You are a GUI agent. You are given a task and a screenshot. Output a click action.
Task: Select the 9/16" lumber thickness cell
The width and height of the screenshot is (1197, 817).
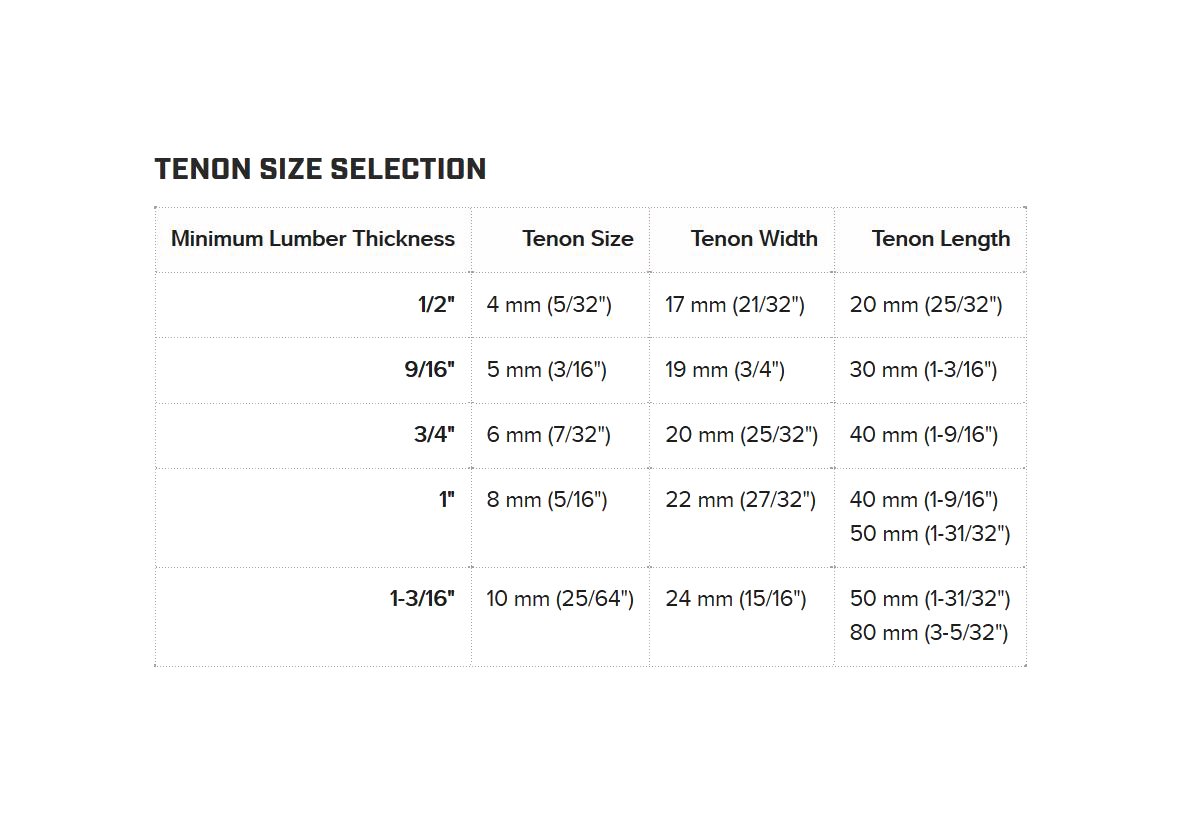point(429,370)
